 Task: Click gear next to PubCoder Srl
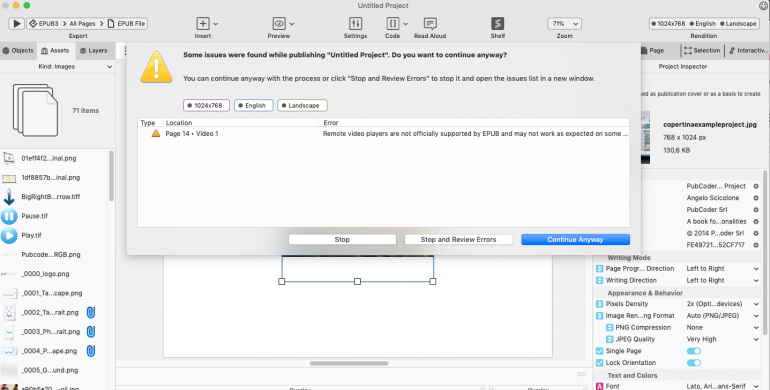tap(756, 210)
